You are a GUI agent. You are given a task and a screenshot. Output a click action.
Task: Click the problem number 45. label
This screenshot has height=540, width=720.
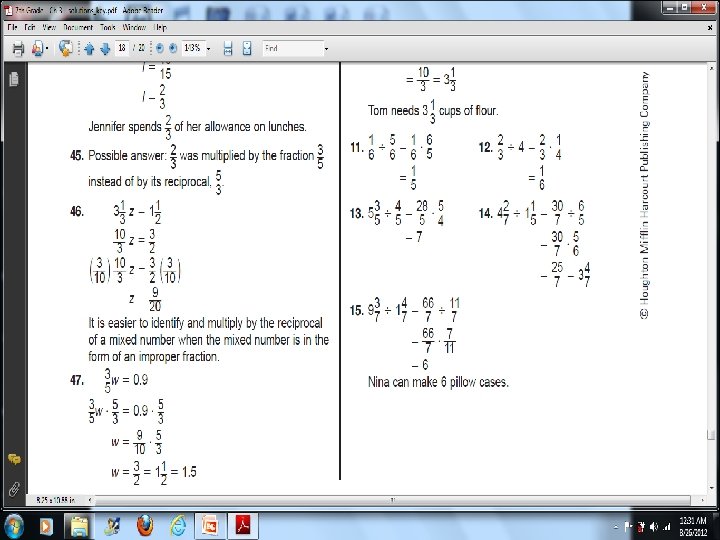pyautogui.click(x=77, y=156)
